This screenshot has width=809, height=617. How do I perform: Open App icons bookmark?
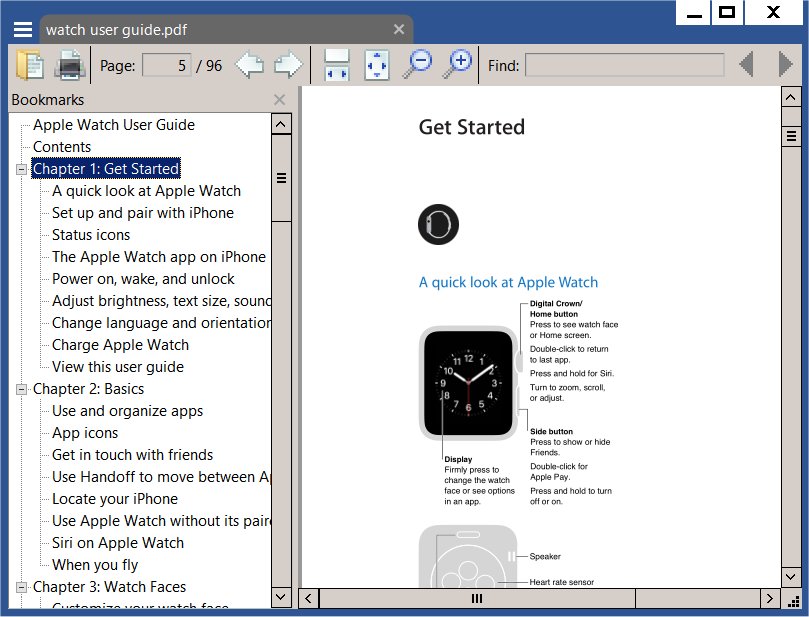85,433
